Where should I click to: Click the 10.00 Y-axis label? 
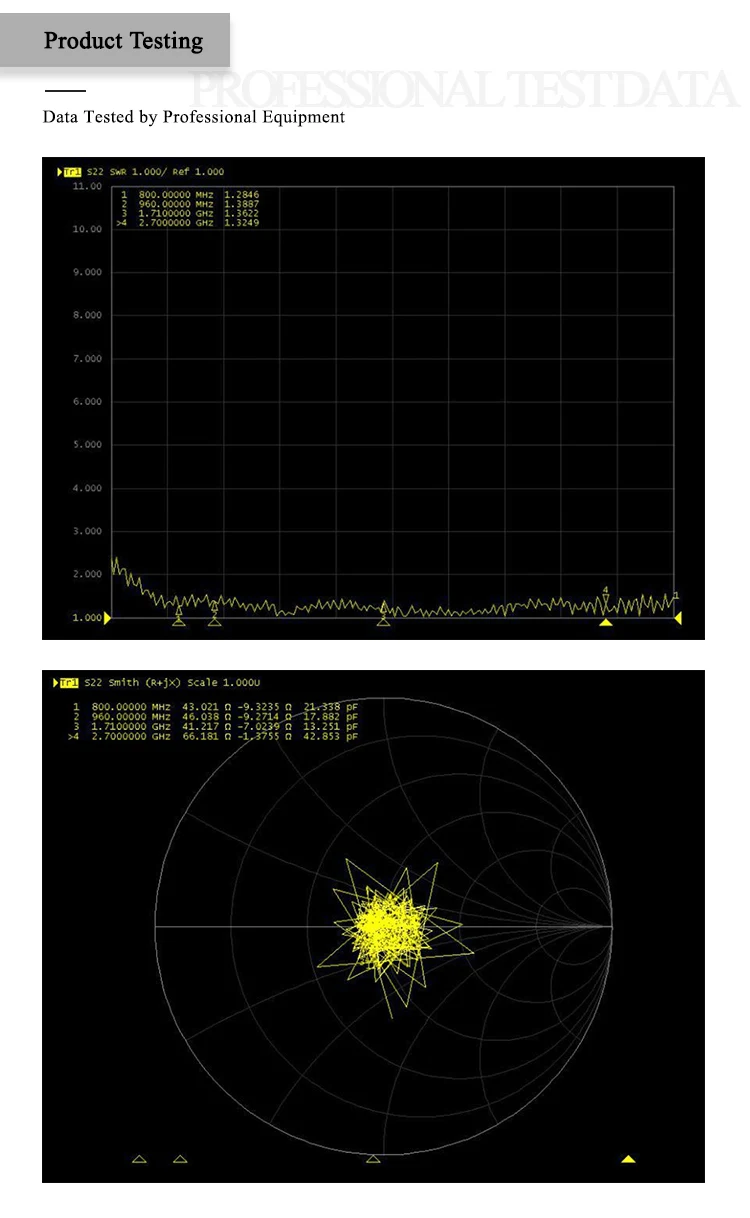[x=87, y=229]
